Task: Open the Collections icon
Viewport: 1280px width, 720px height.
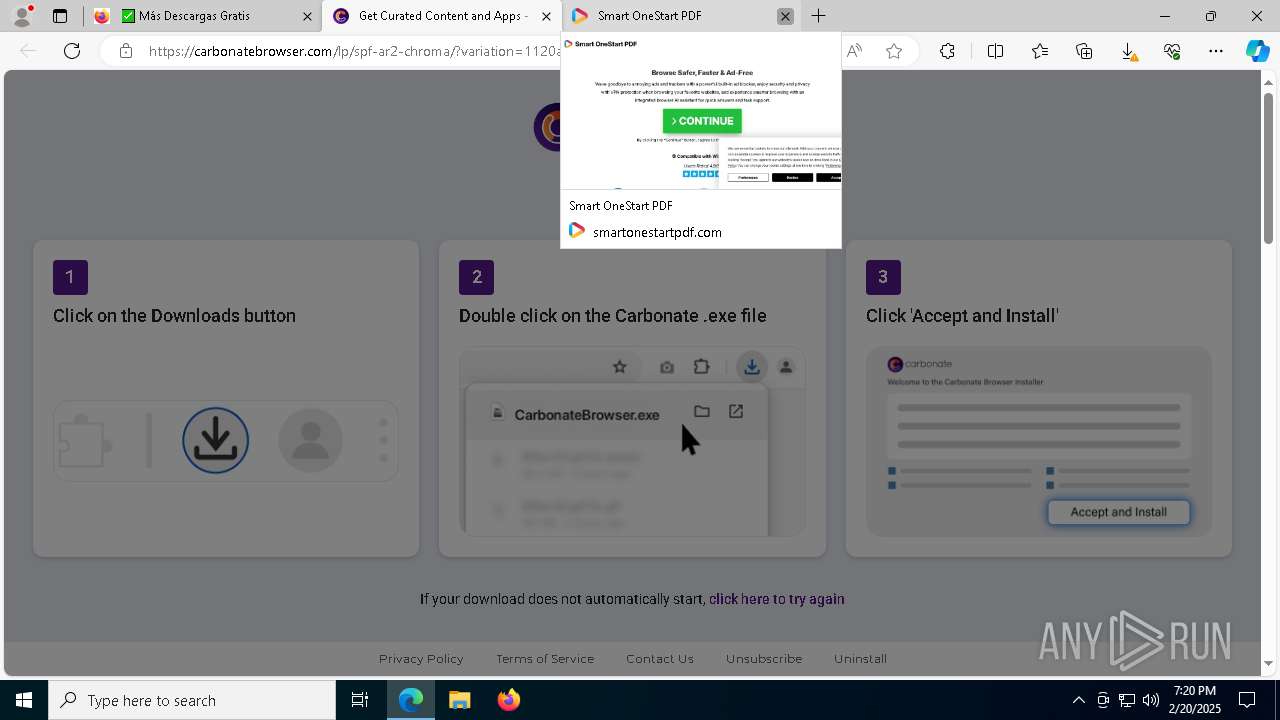Action: pyautogui.click(x=1084, y=51)
